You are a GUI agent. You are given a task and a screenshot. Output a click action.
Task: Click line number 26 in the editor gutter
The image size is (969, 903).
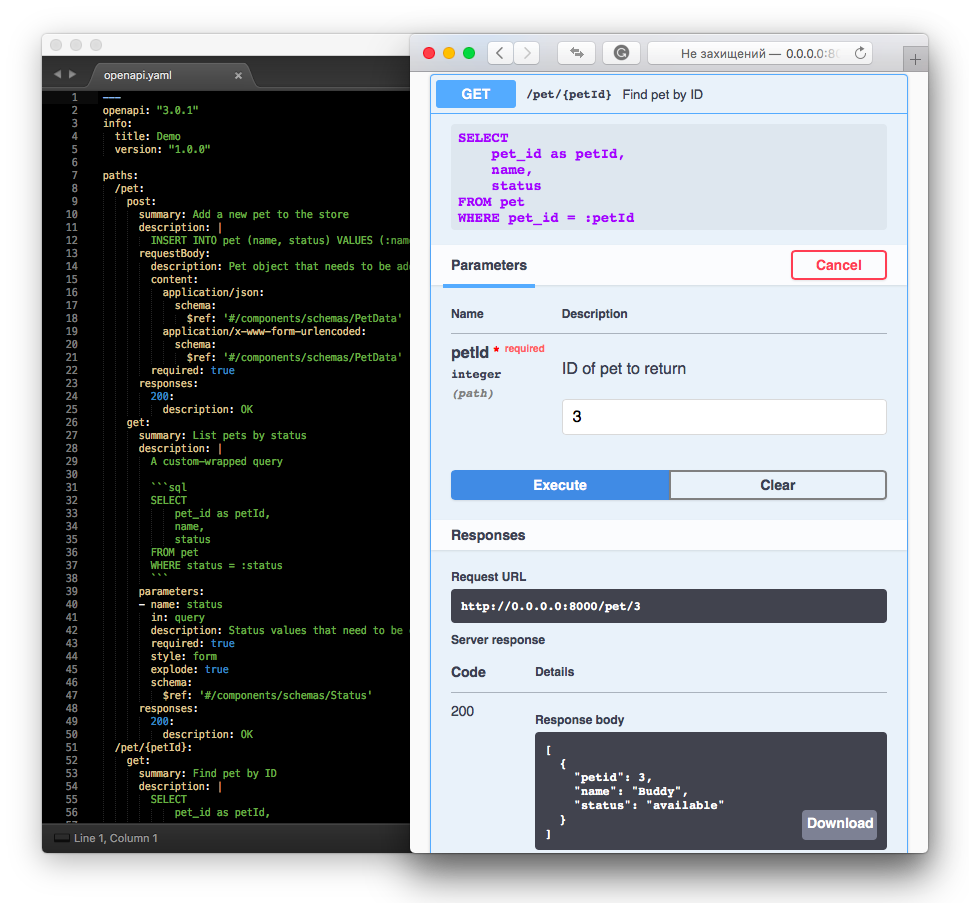click(72, 423)
